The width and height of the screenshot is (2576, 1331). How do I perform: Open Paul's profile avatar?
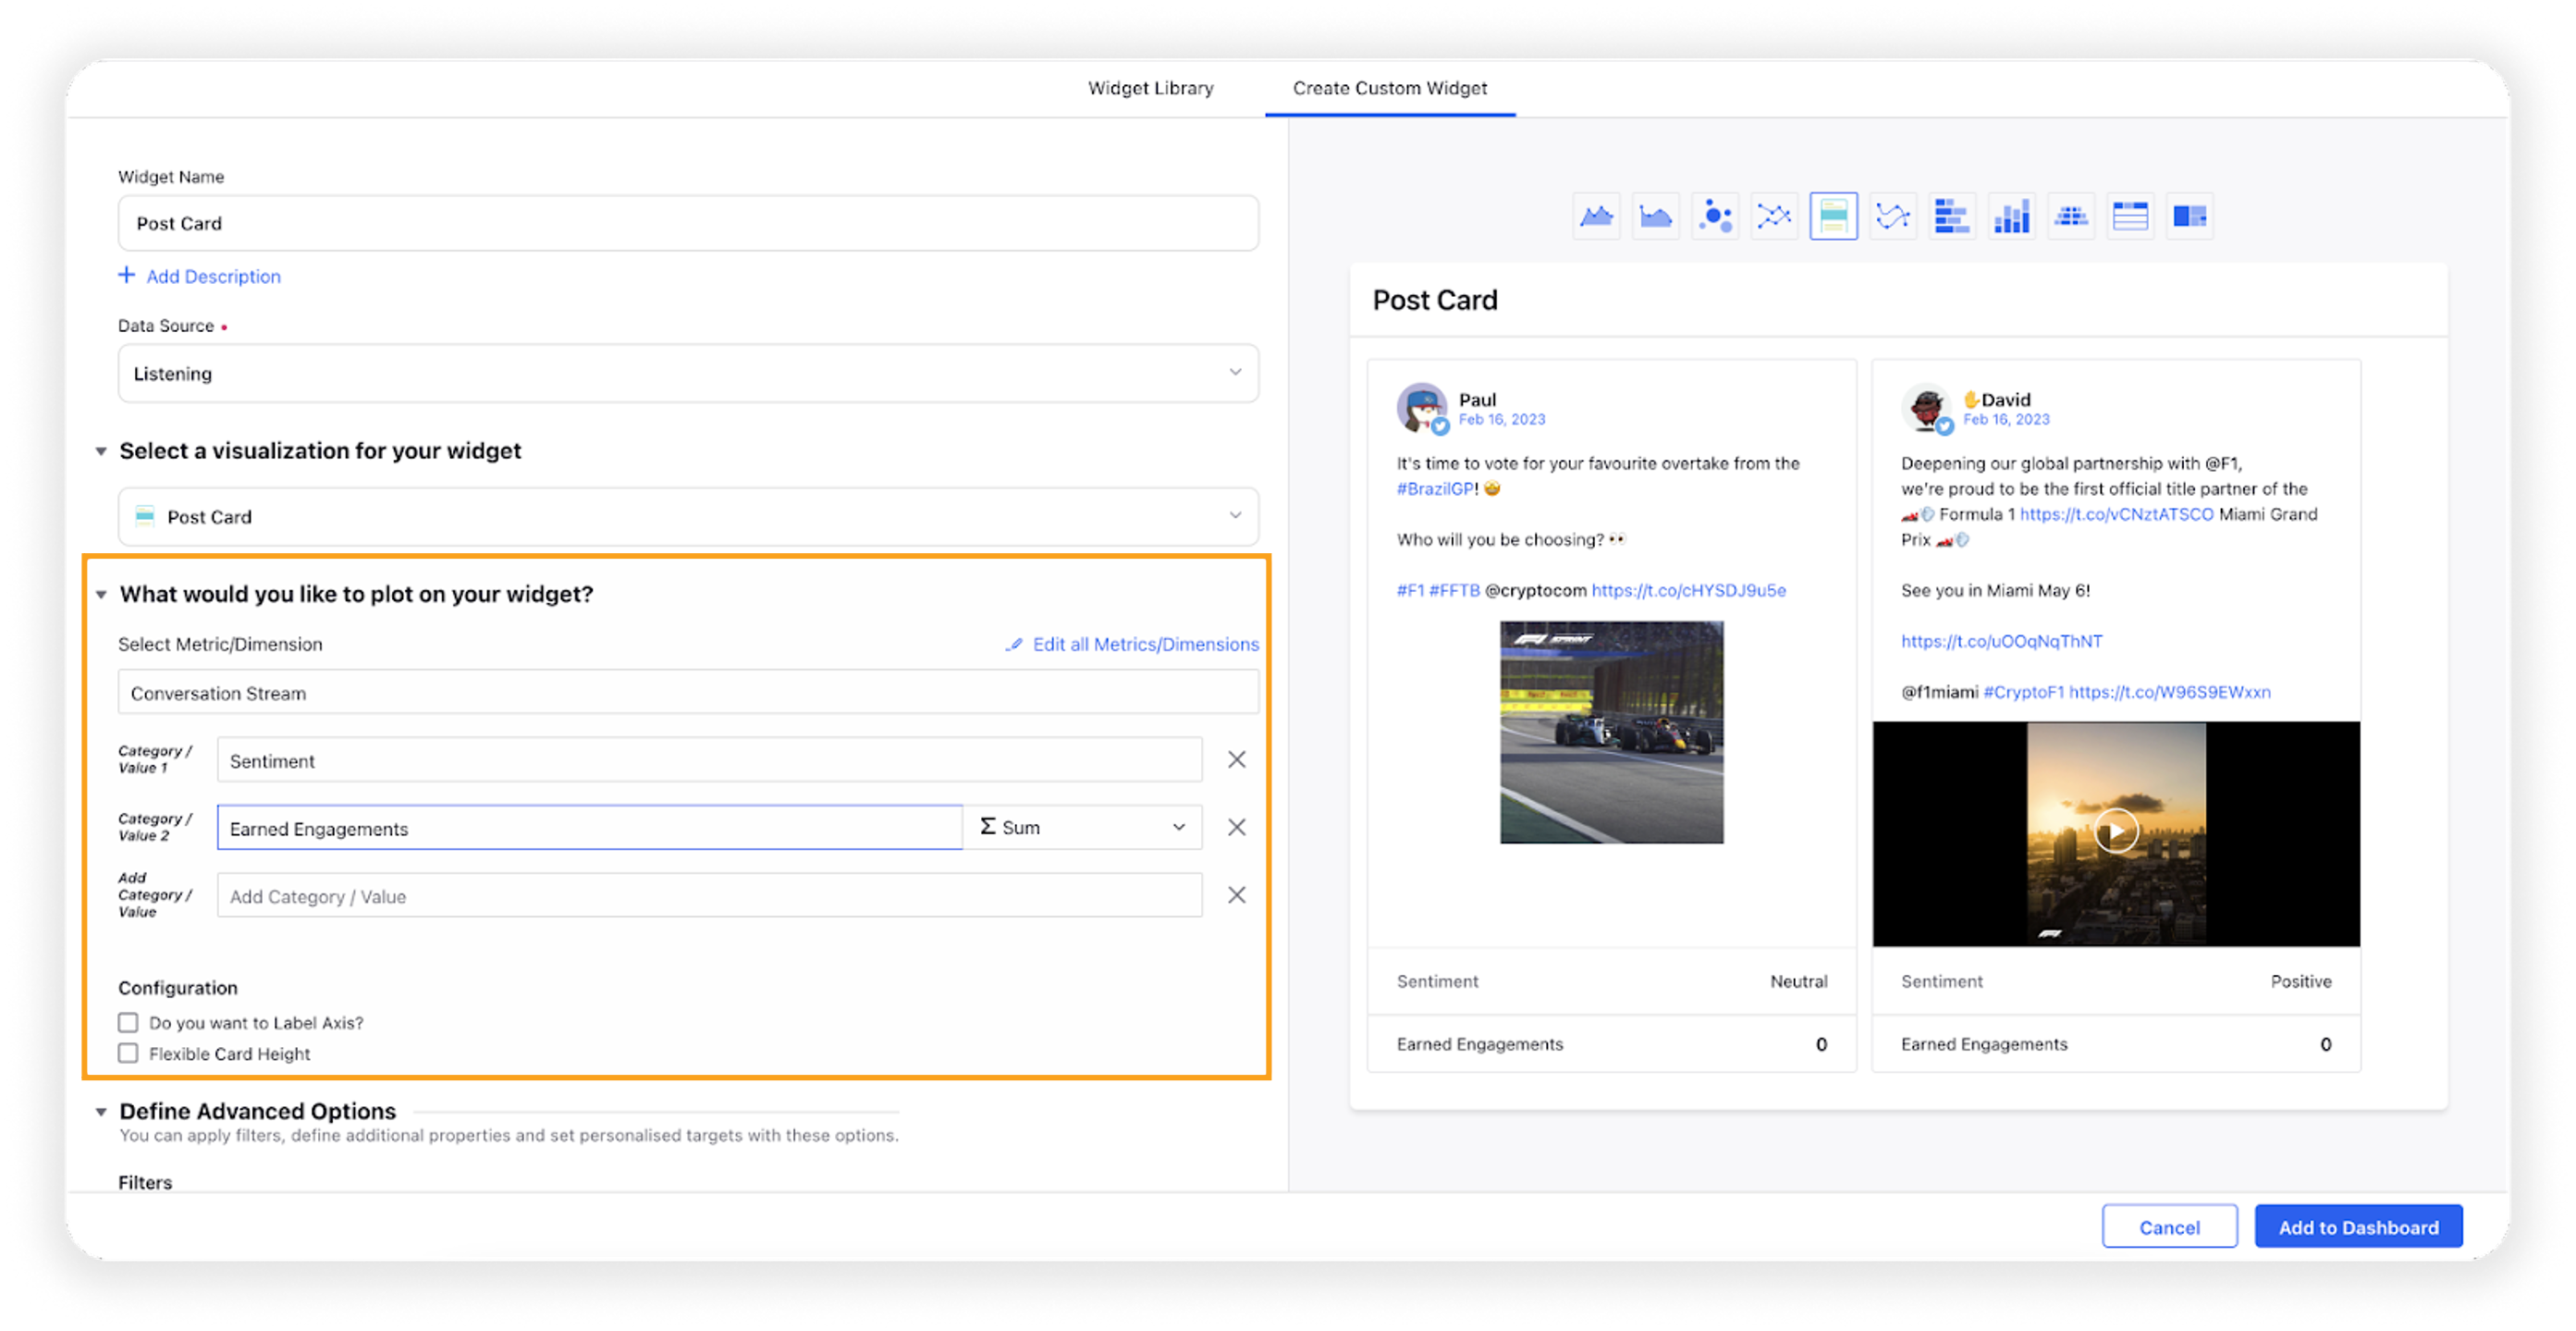click(1421, 409)
